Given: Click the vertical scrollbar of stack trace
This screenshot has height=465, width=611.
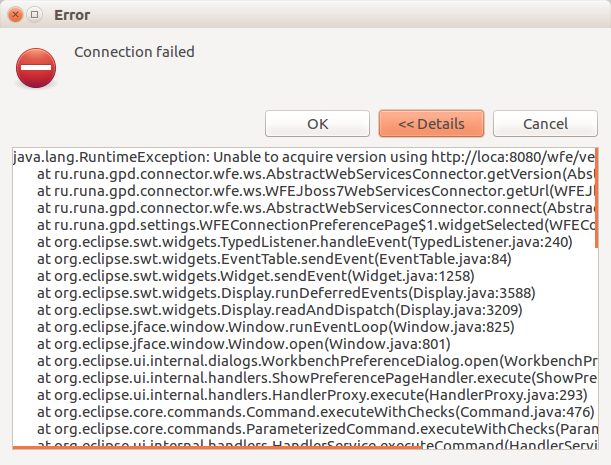Looking at the screenshot, I should (595, 200).
